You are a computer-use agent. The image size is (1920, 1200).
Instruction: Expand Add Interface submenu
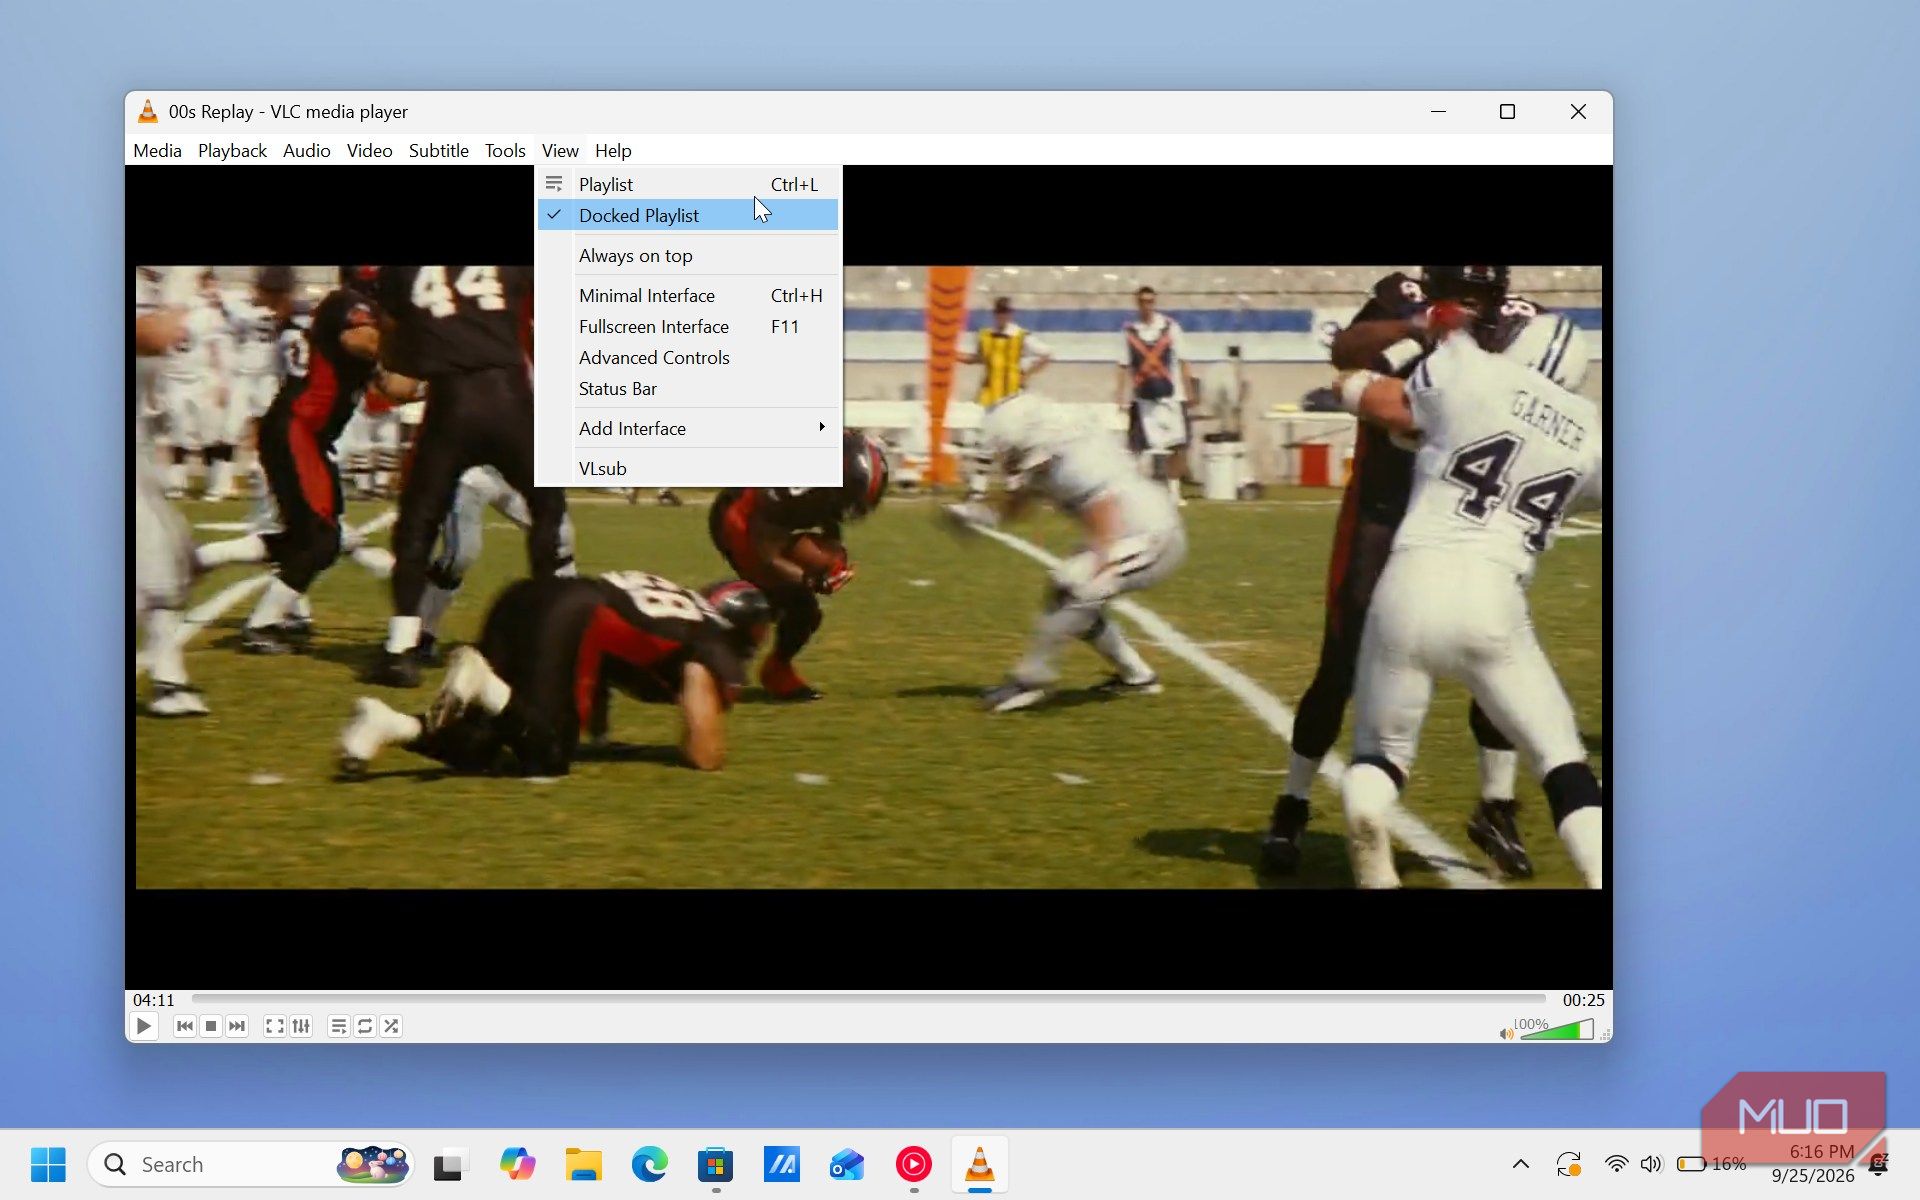pyautogui.click(x=688, y=428)
